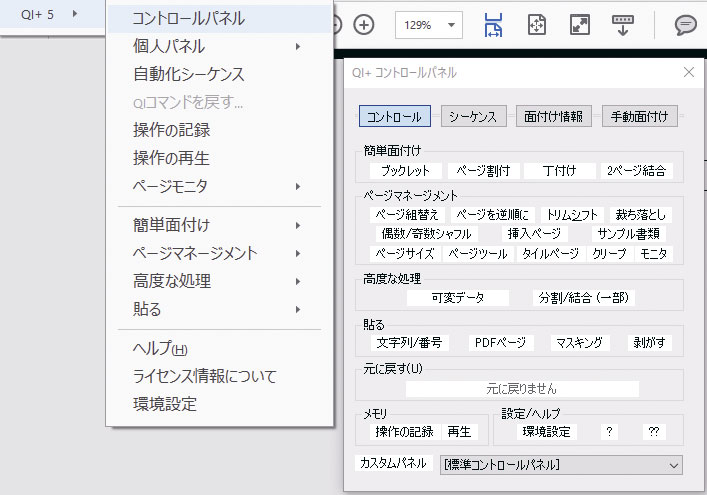Click the zoom in plus icon
Image resolution: width=707 pixels, height=495 pixels.
[x=363, y=24]
